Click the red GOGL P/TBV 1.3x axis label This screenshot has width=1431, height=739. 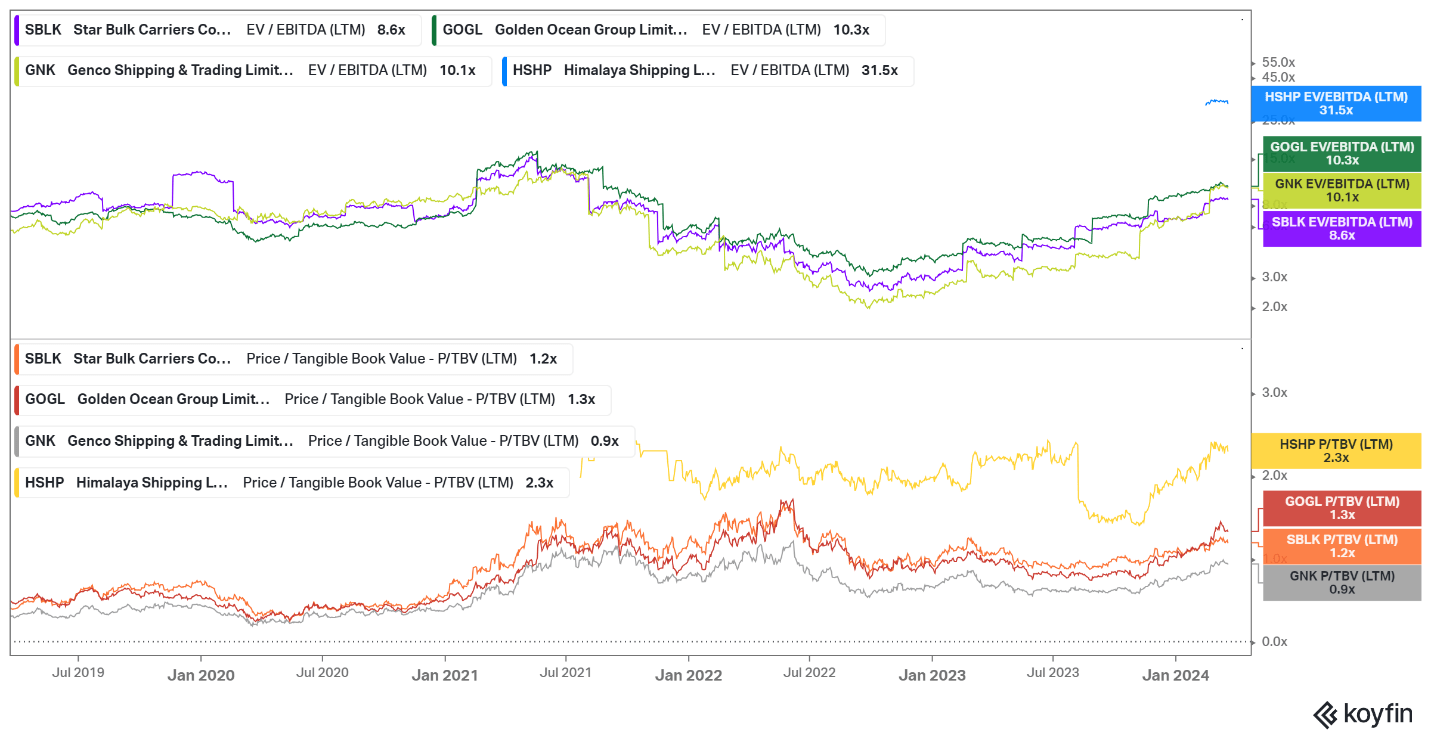tap(1341, 508)
